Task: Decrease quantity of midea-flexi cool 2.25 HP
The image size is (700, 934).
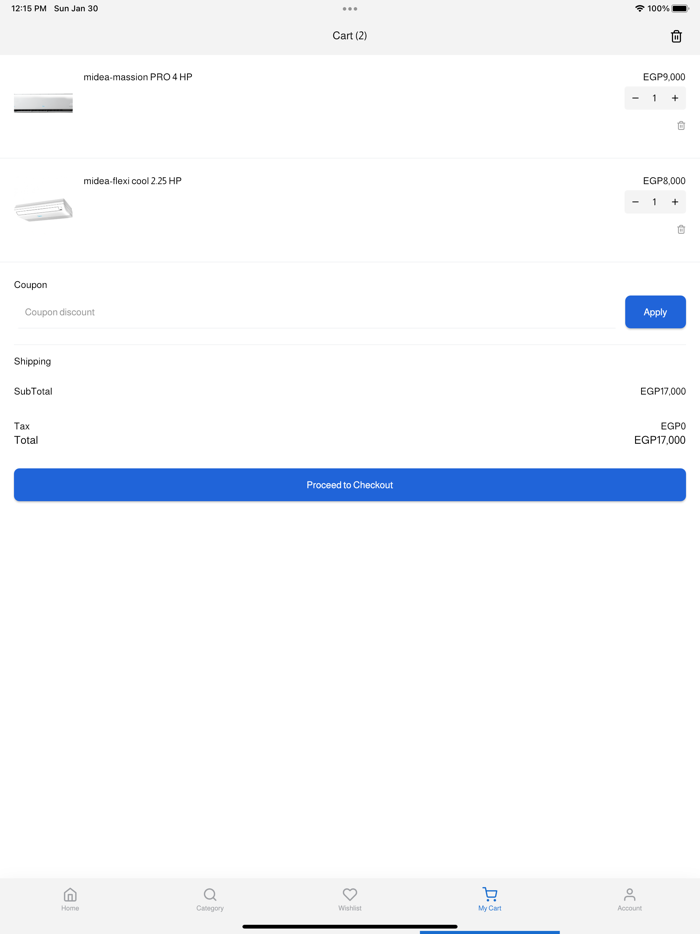Action: [635, 202]
